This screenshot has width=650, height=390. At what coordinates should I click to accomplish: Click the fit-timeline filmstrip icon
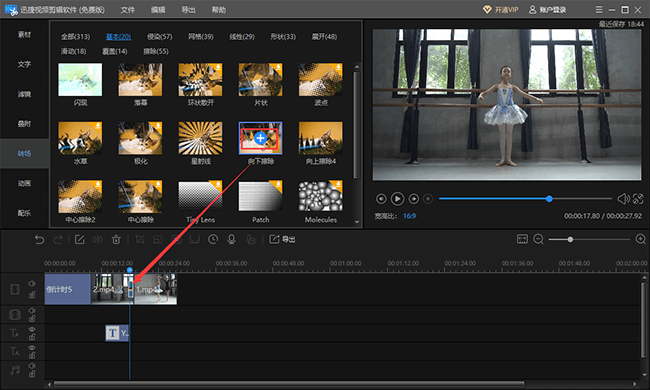pyautogui.click(x=522, y=239)
